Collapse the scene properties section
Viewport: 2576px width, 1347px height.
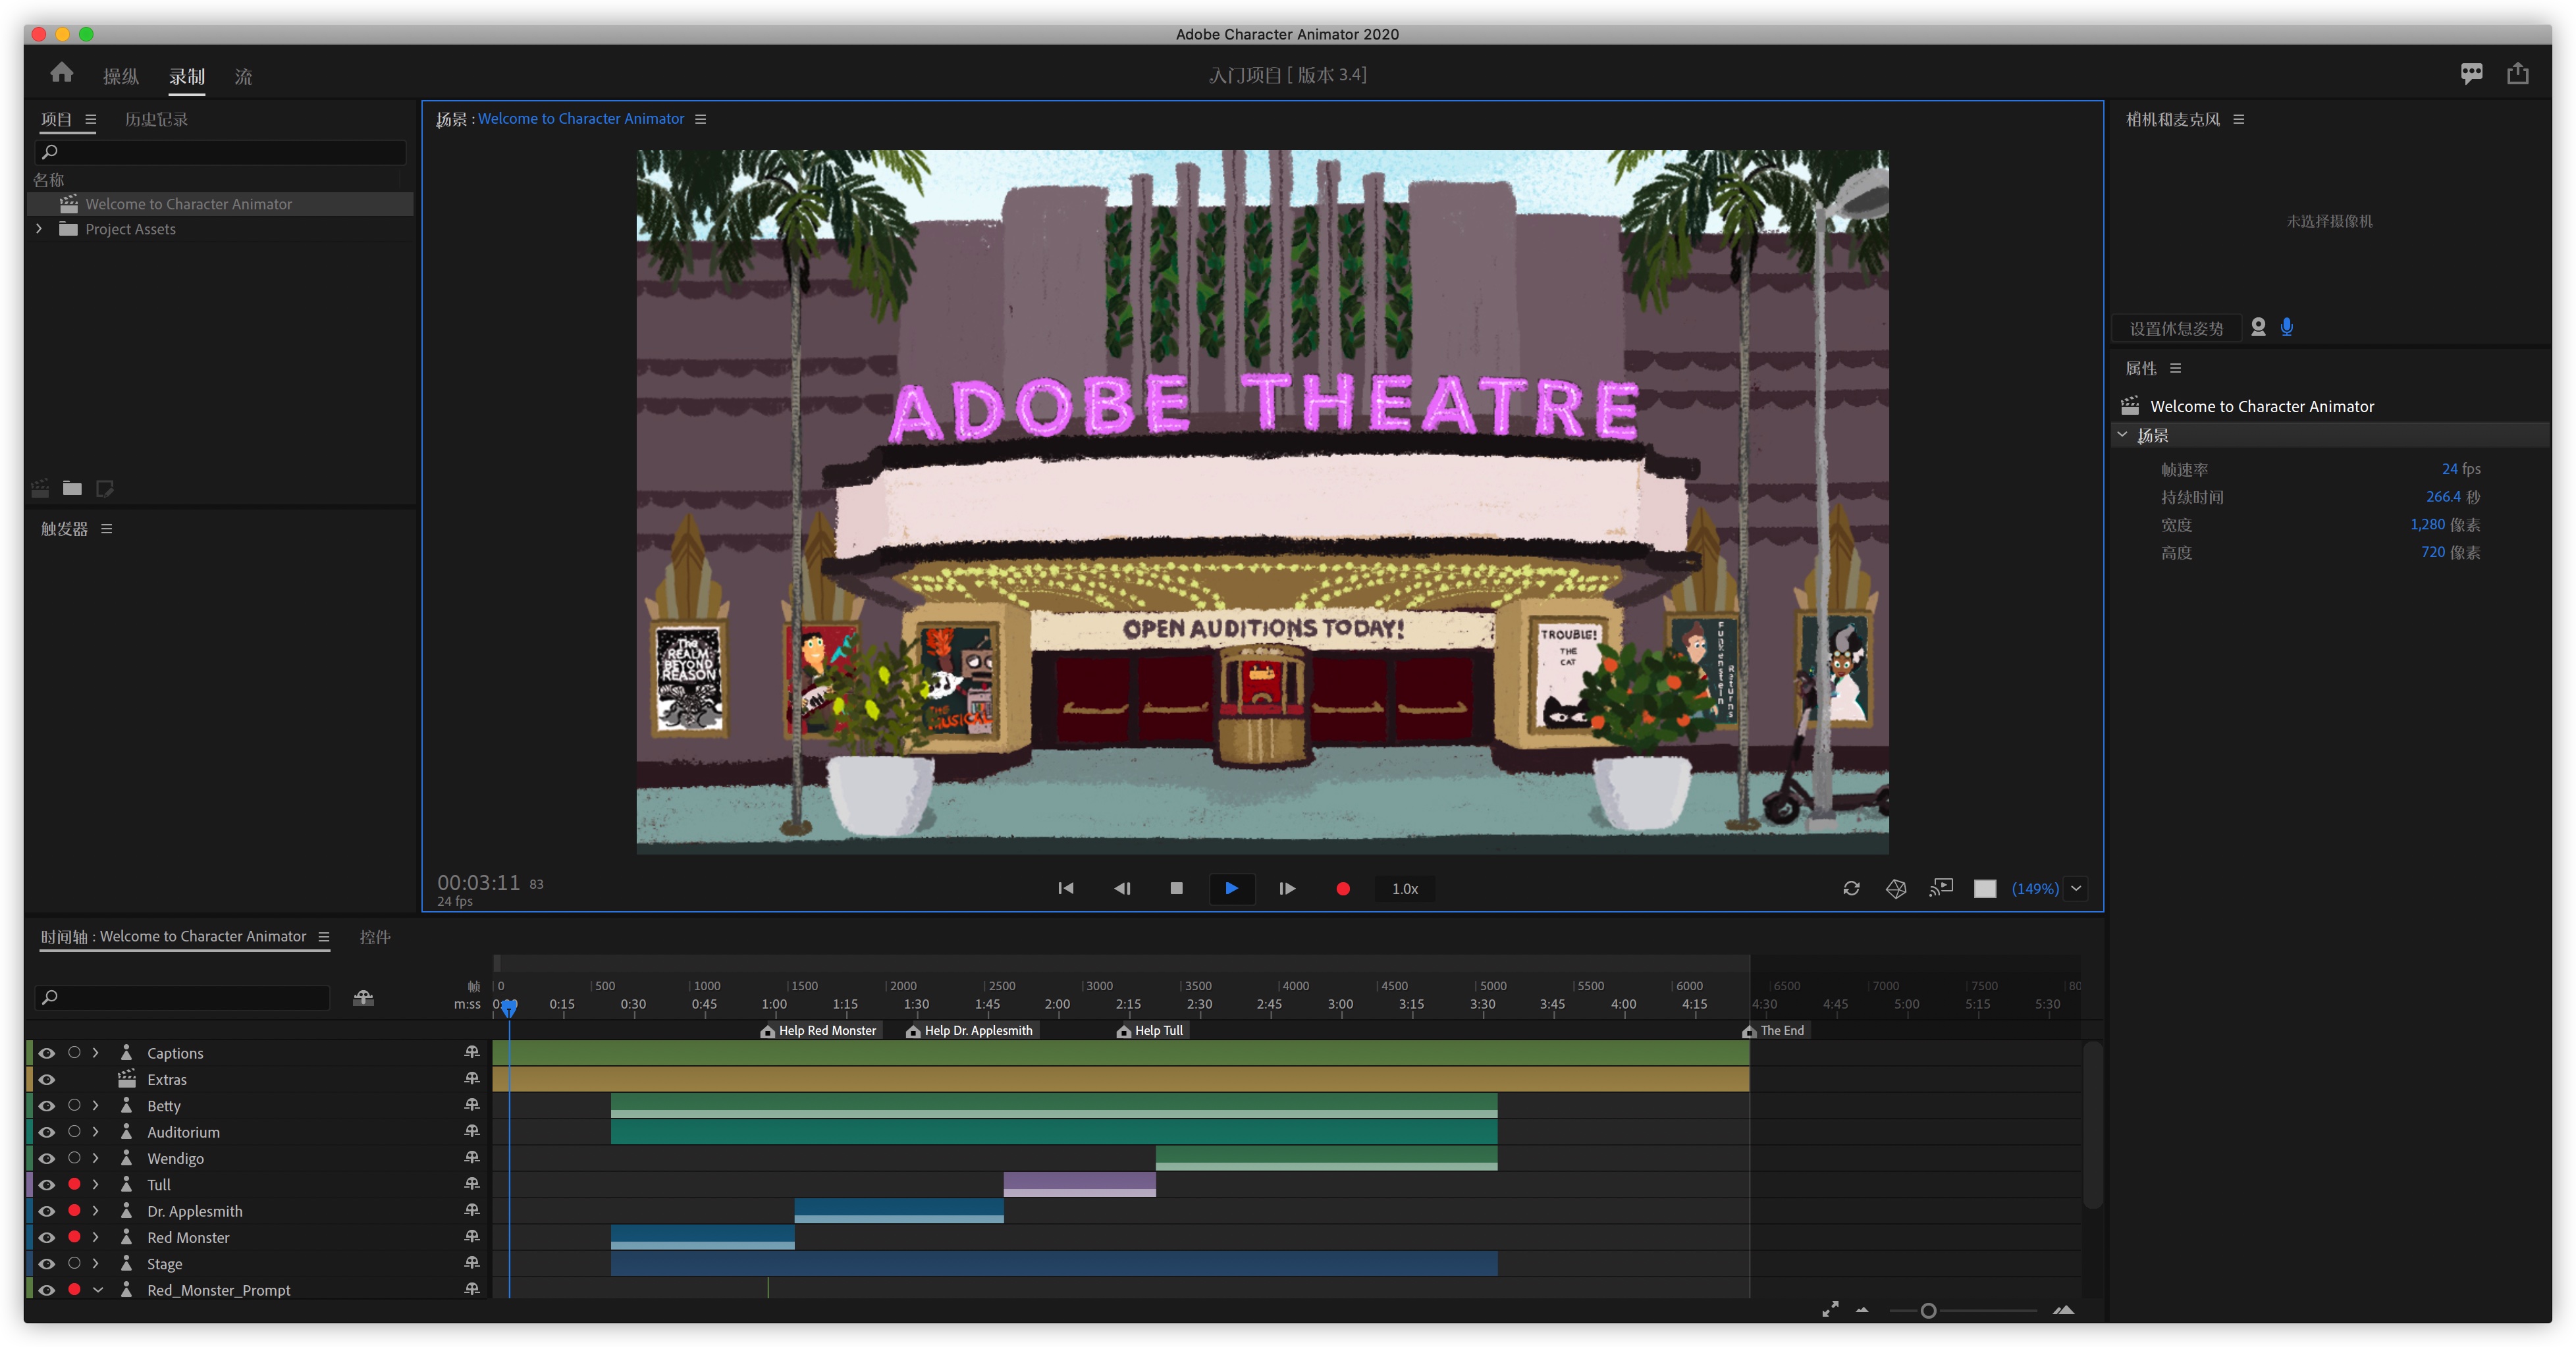2122,435
